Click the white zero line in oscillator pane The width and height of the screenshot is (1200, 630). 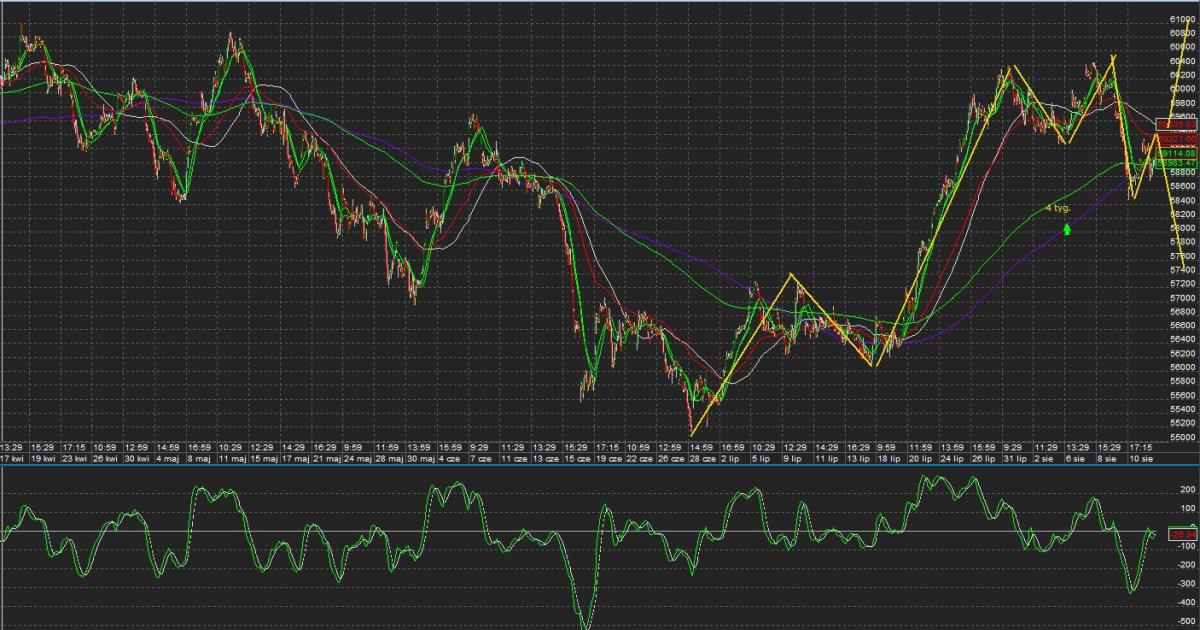pyautogui.click(x=400, y=531)
